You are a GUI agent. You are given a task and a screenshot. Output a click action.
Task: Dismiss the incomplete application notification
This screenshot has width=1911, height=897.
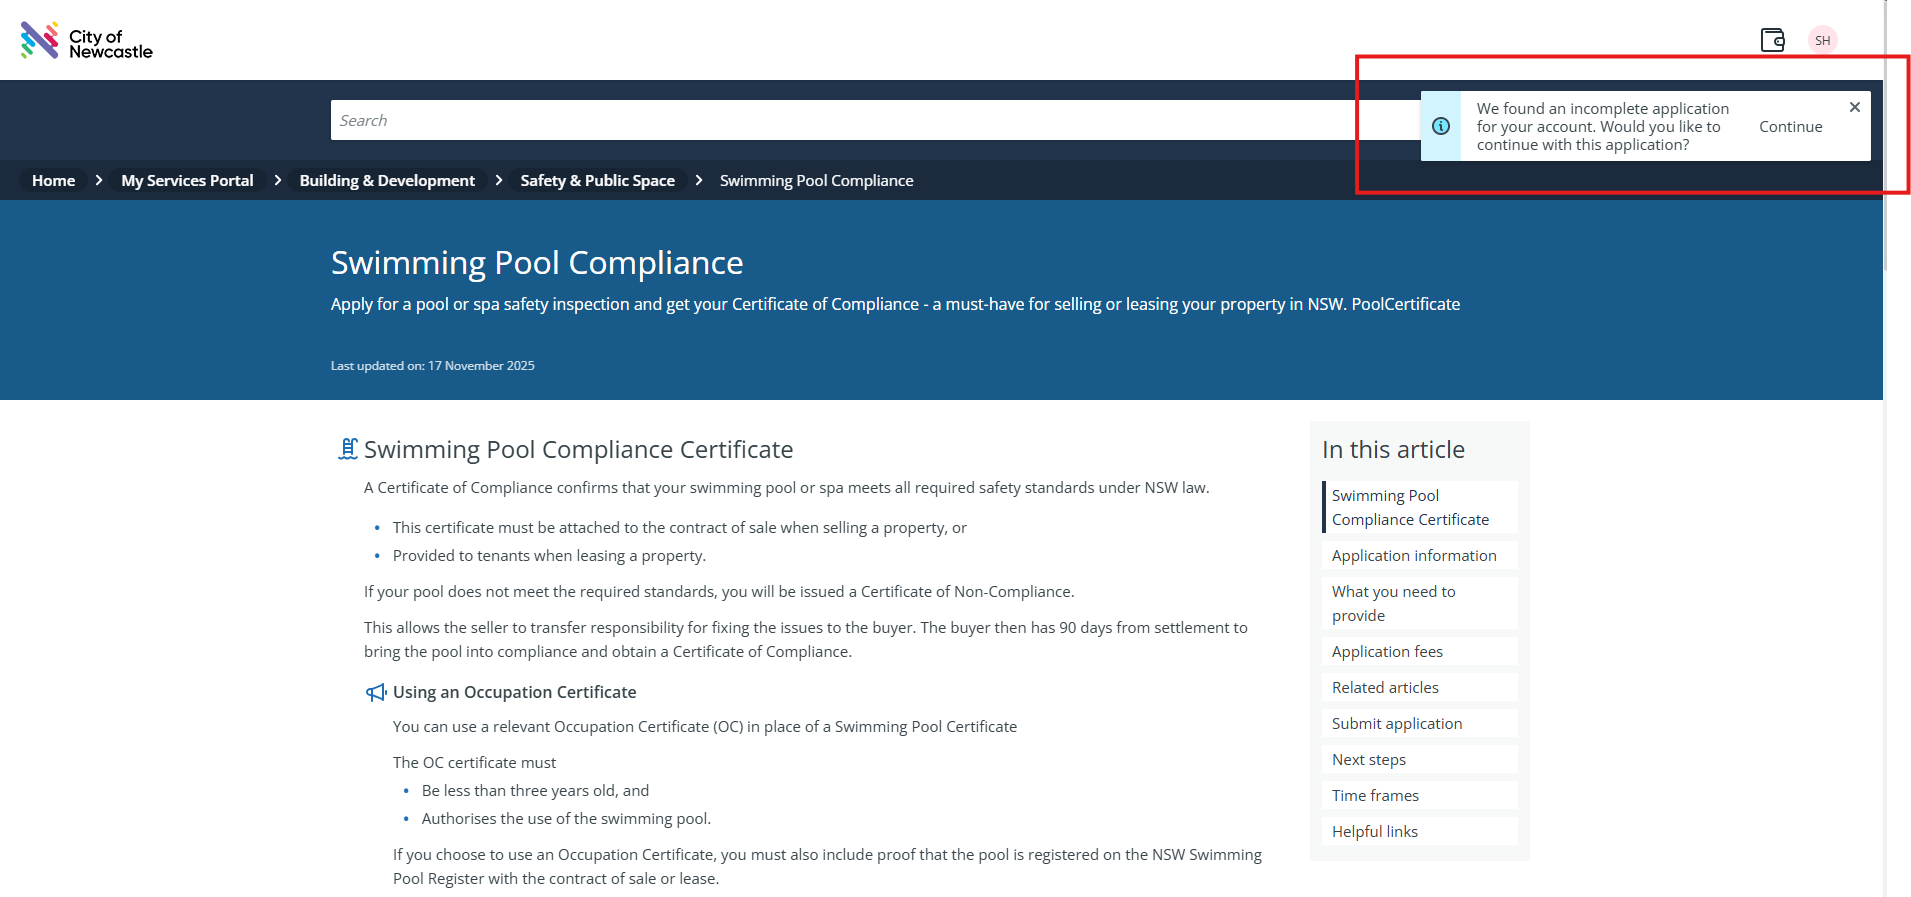pyautogui.click(x=1854, y=107)
